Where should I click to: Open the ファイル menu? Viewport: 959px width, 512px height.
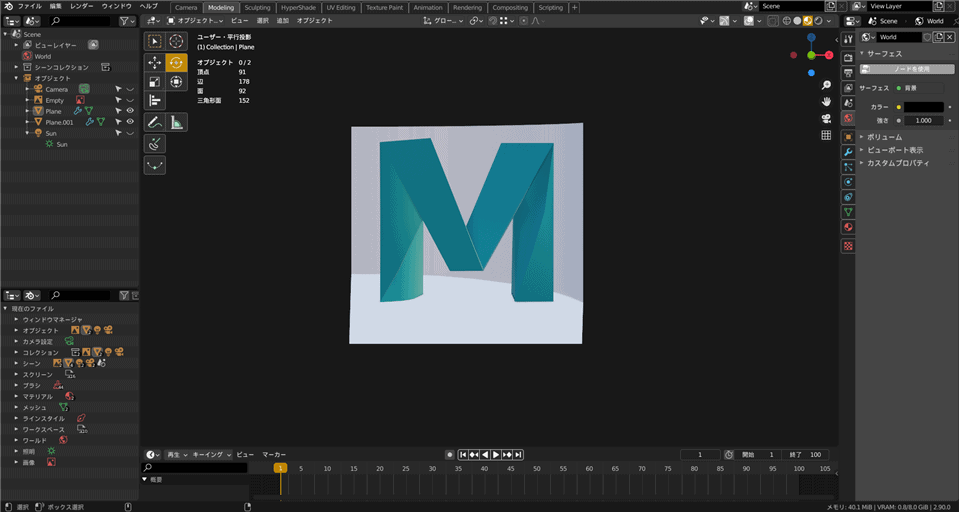pos(29,6)
